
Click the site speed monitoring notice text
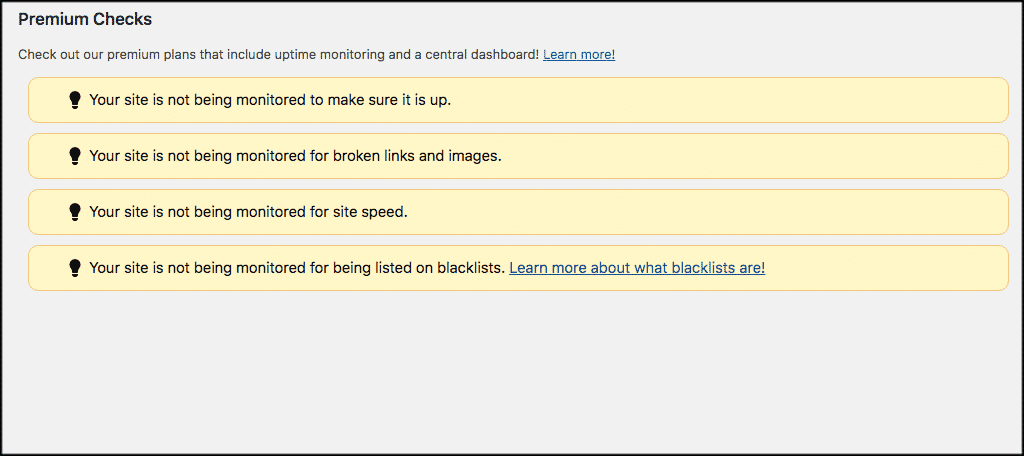click(248, 212)
